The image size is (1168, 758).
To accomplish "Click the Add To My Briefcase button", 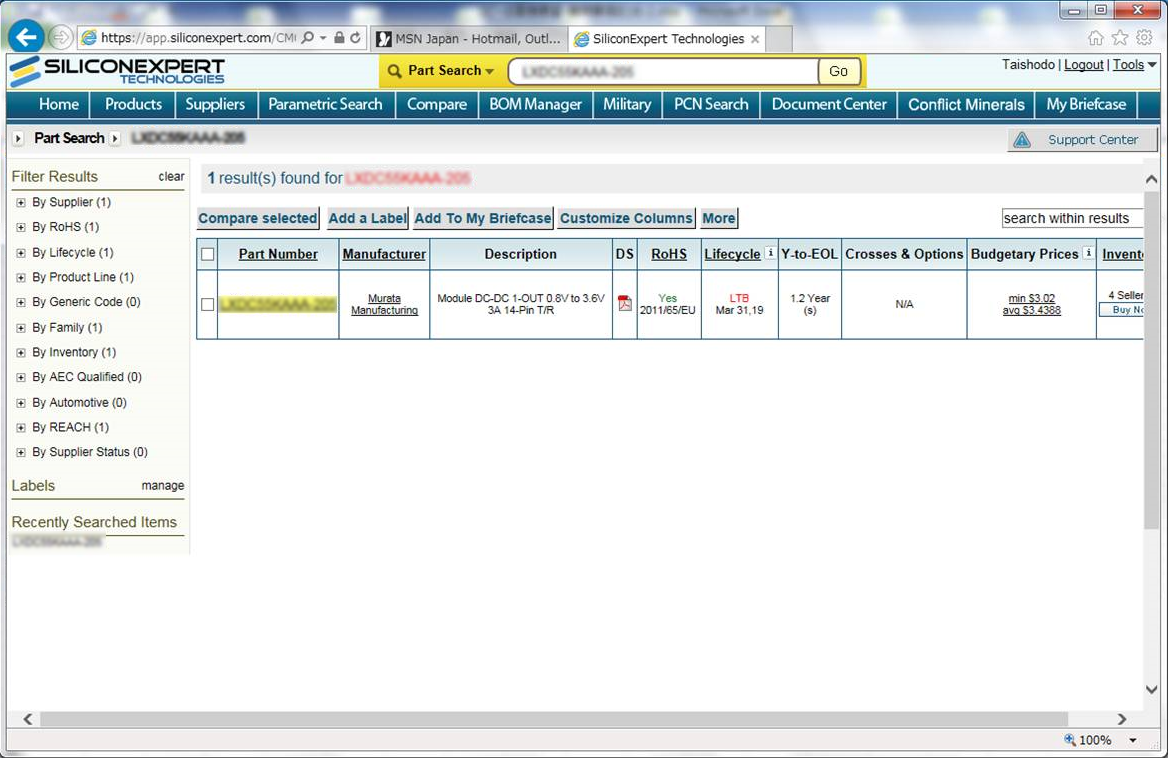I will coord(483,218).
